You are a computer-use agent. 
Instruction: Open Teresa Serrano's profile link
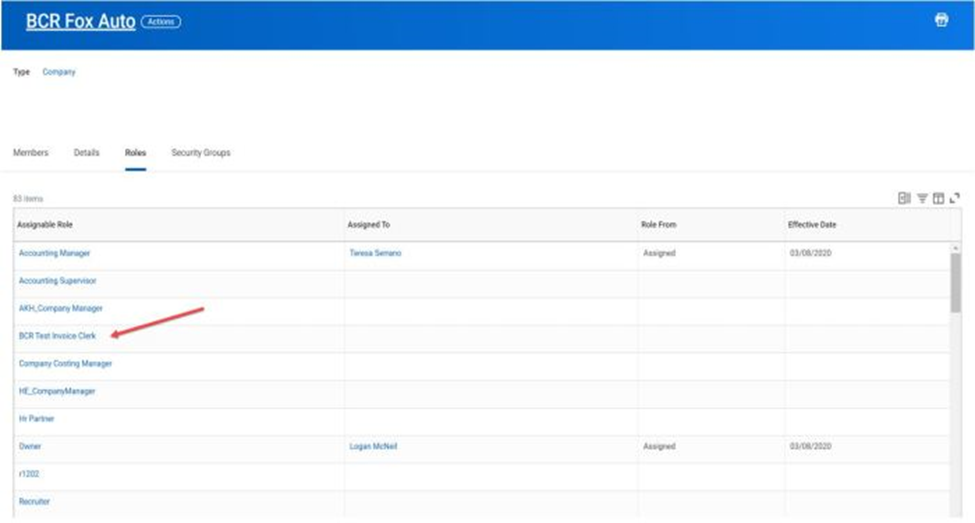375,253
